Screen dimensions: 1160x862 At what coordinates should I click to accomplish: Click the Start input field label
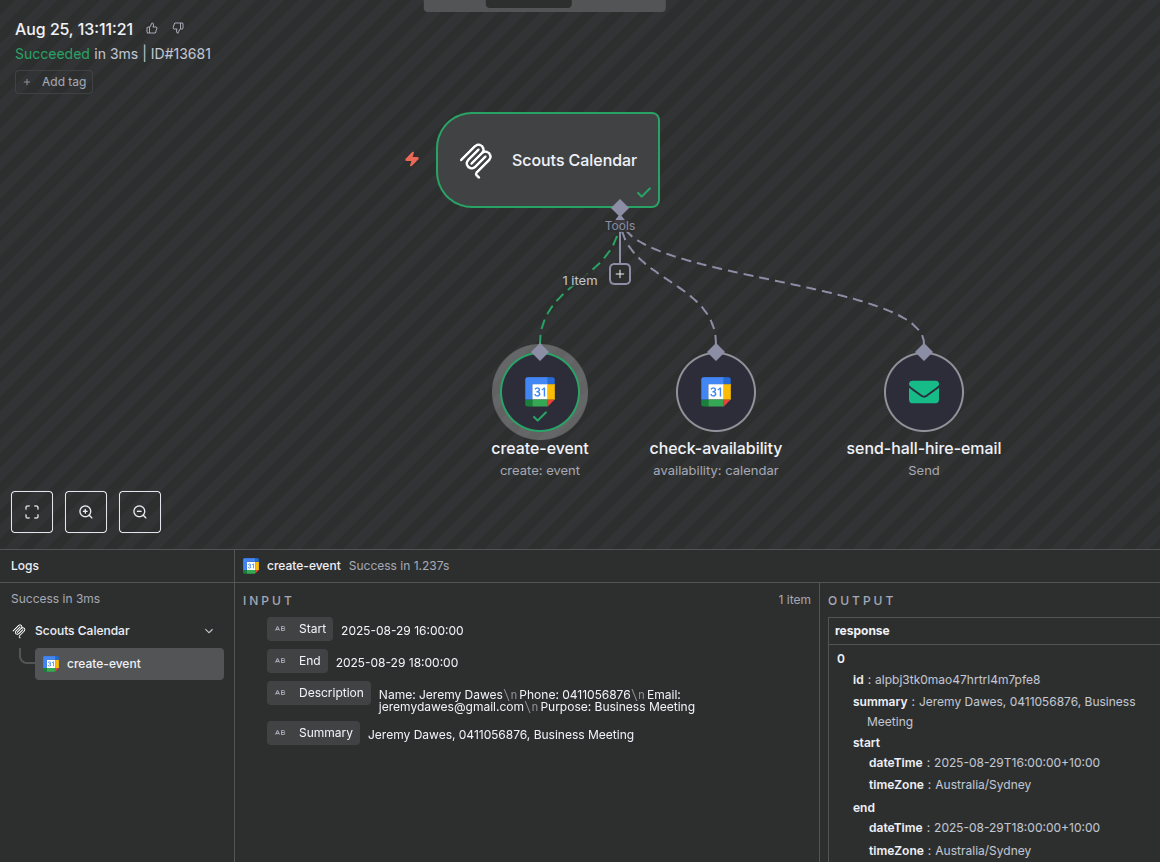point(312,629)
